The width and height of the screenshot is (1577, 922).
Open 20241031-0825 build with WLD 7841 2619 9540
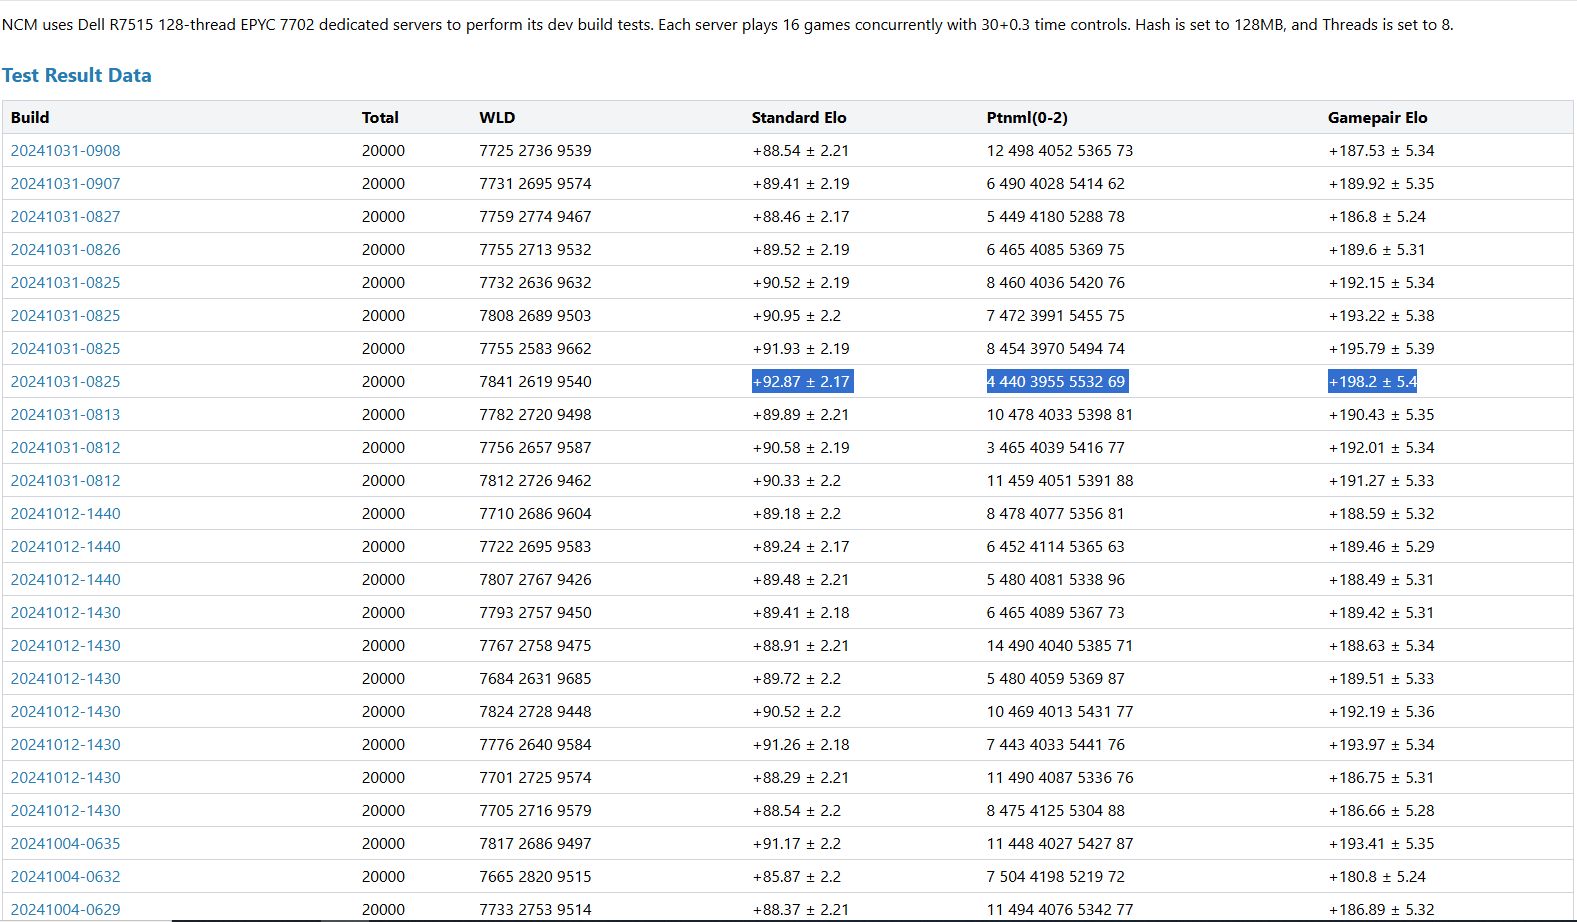[x=65, y=381]
